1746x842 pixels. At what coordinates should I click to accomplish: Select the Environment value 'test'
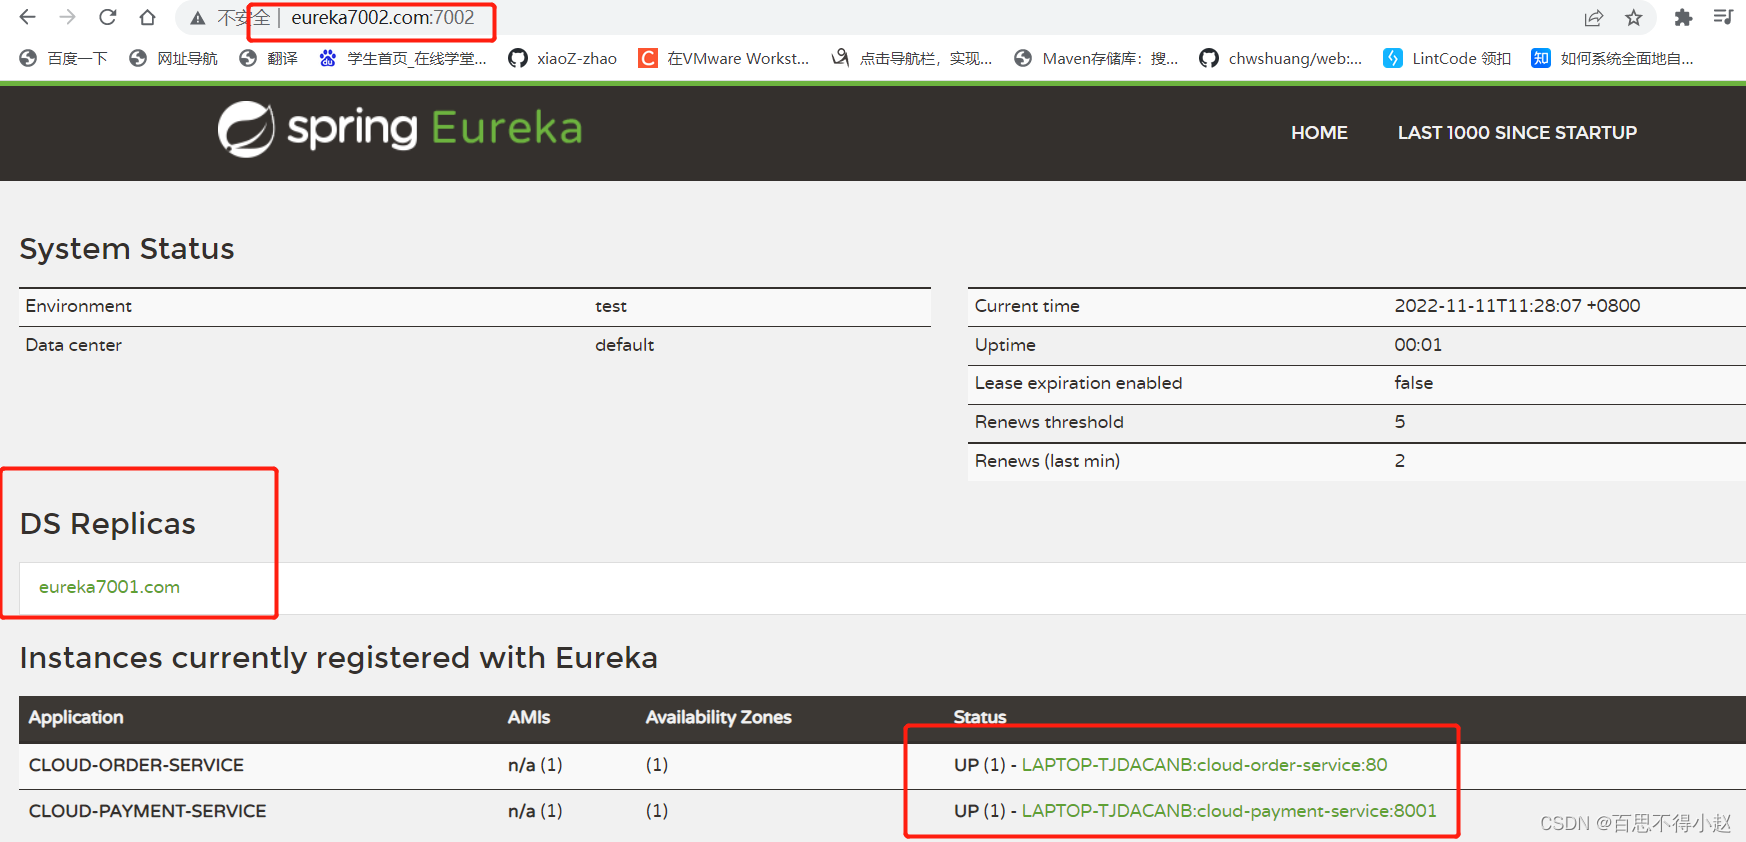coord(611,306)
